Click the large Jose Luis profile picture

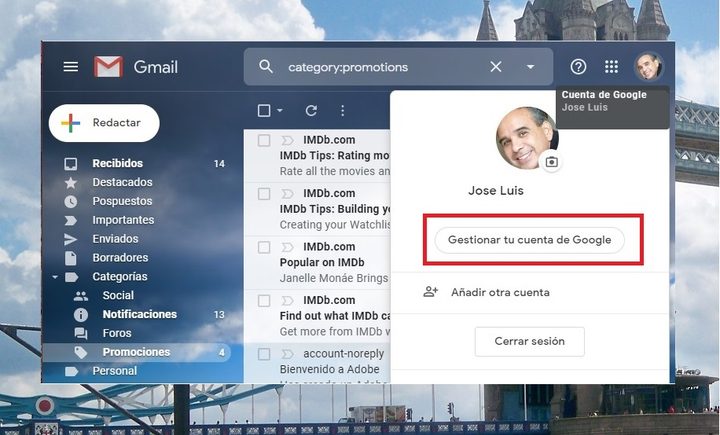click(x=526, y=138)
